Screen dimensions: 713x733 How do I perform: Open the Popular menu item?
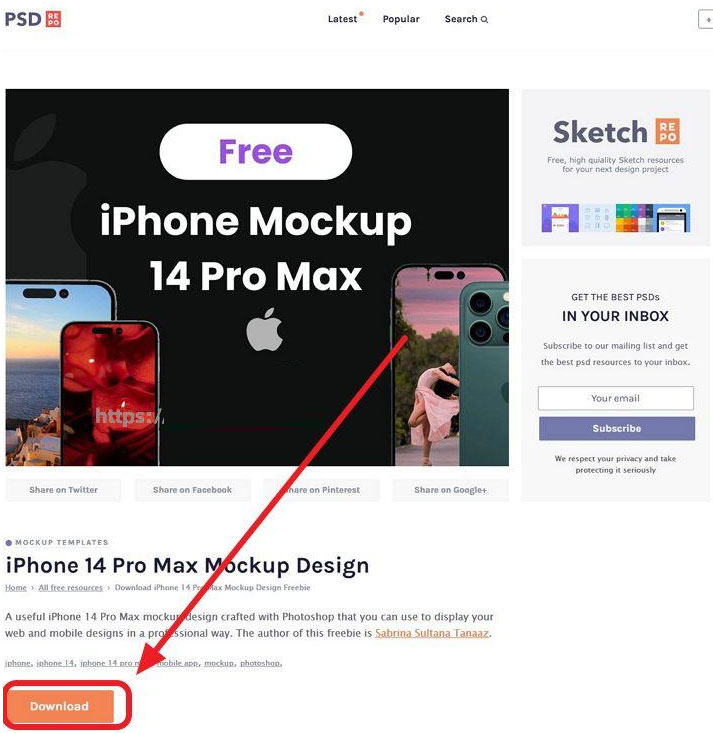(x=401, y=19)
